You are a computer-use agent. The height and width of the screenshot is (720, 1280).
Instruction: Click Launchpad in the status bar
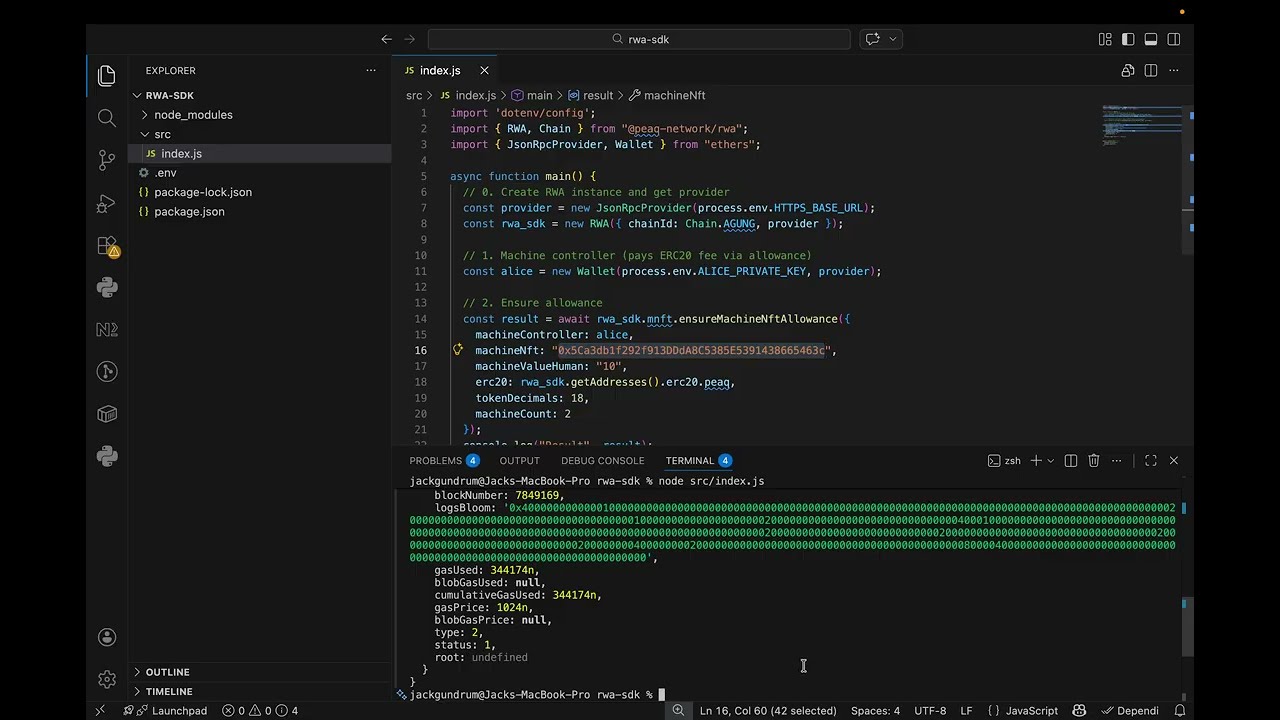pos(165,711)
